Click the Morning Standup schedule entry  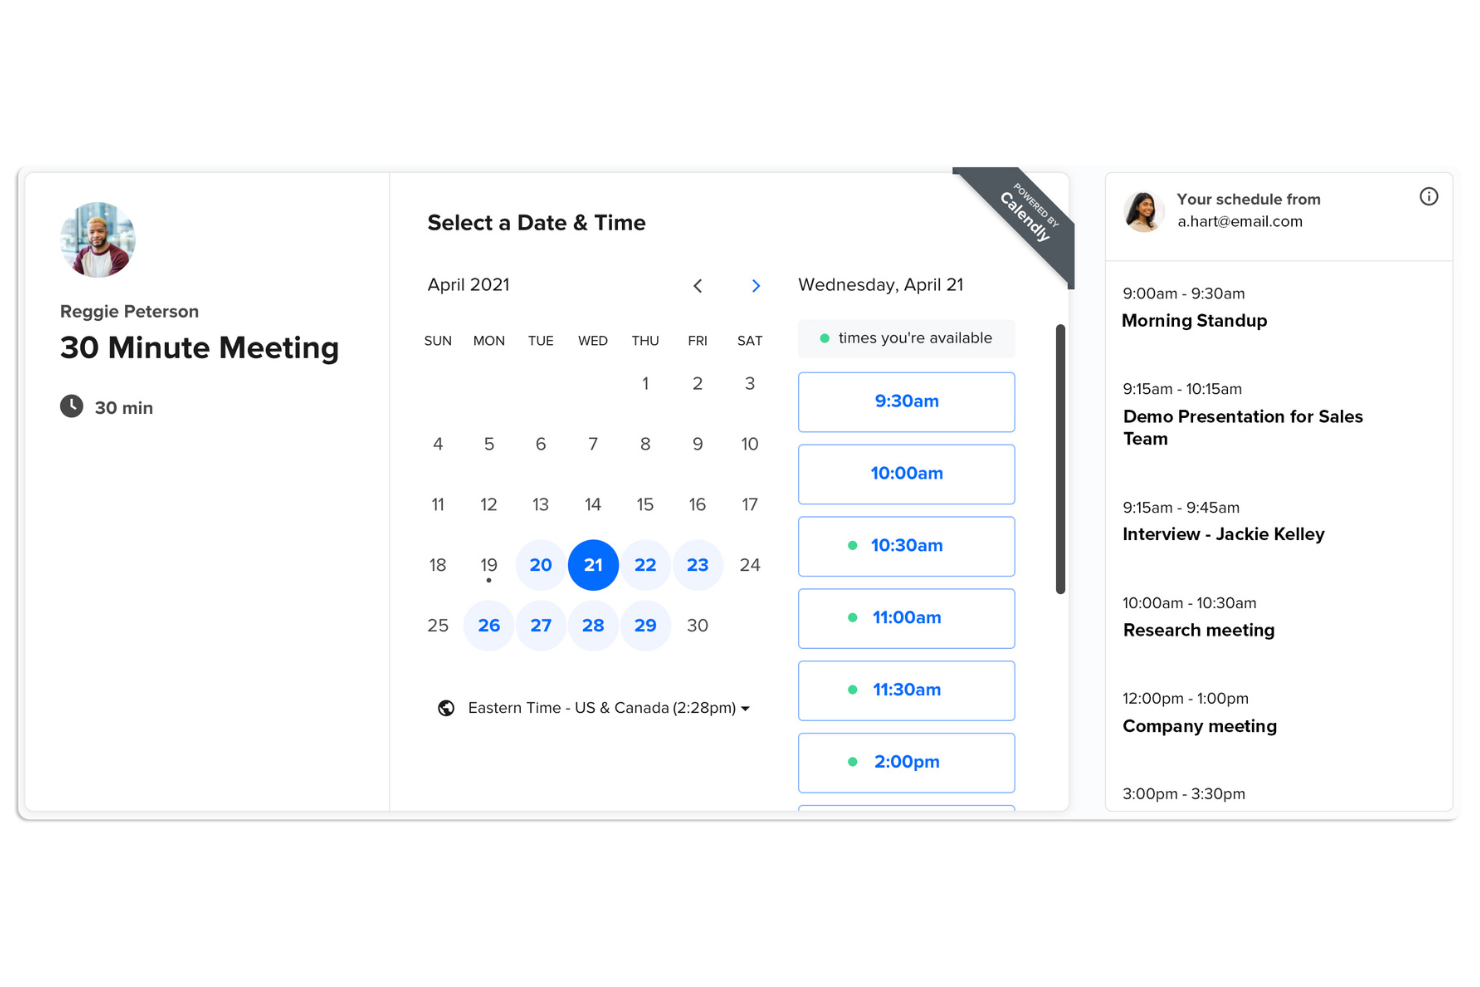[1194, 320]
